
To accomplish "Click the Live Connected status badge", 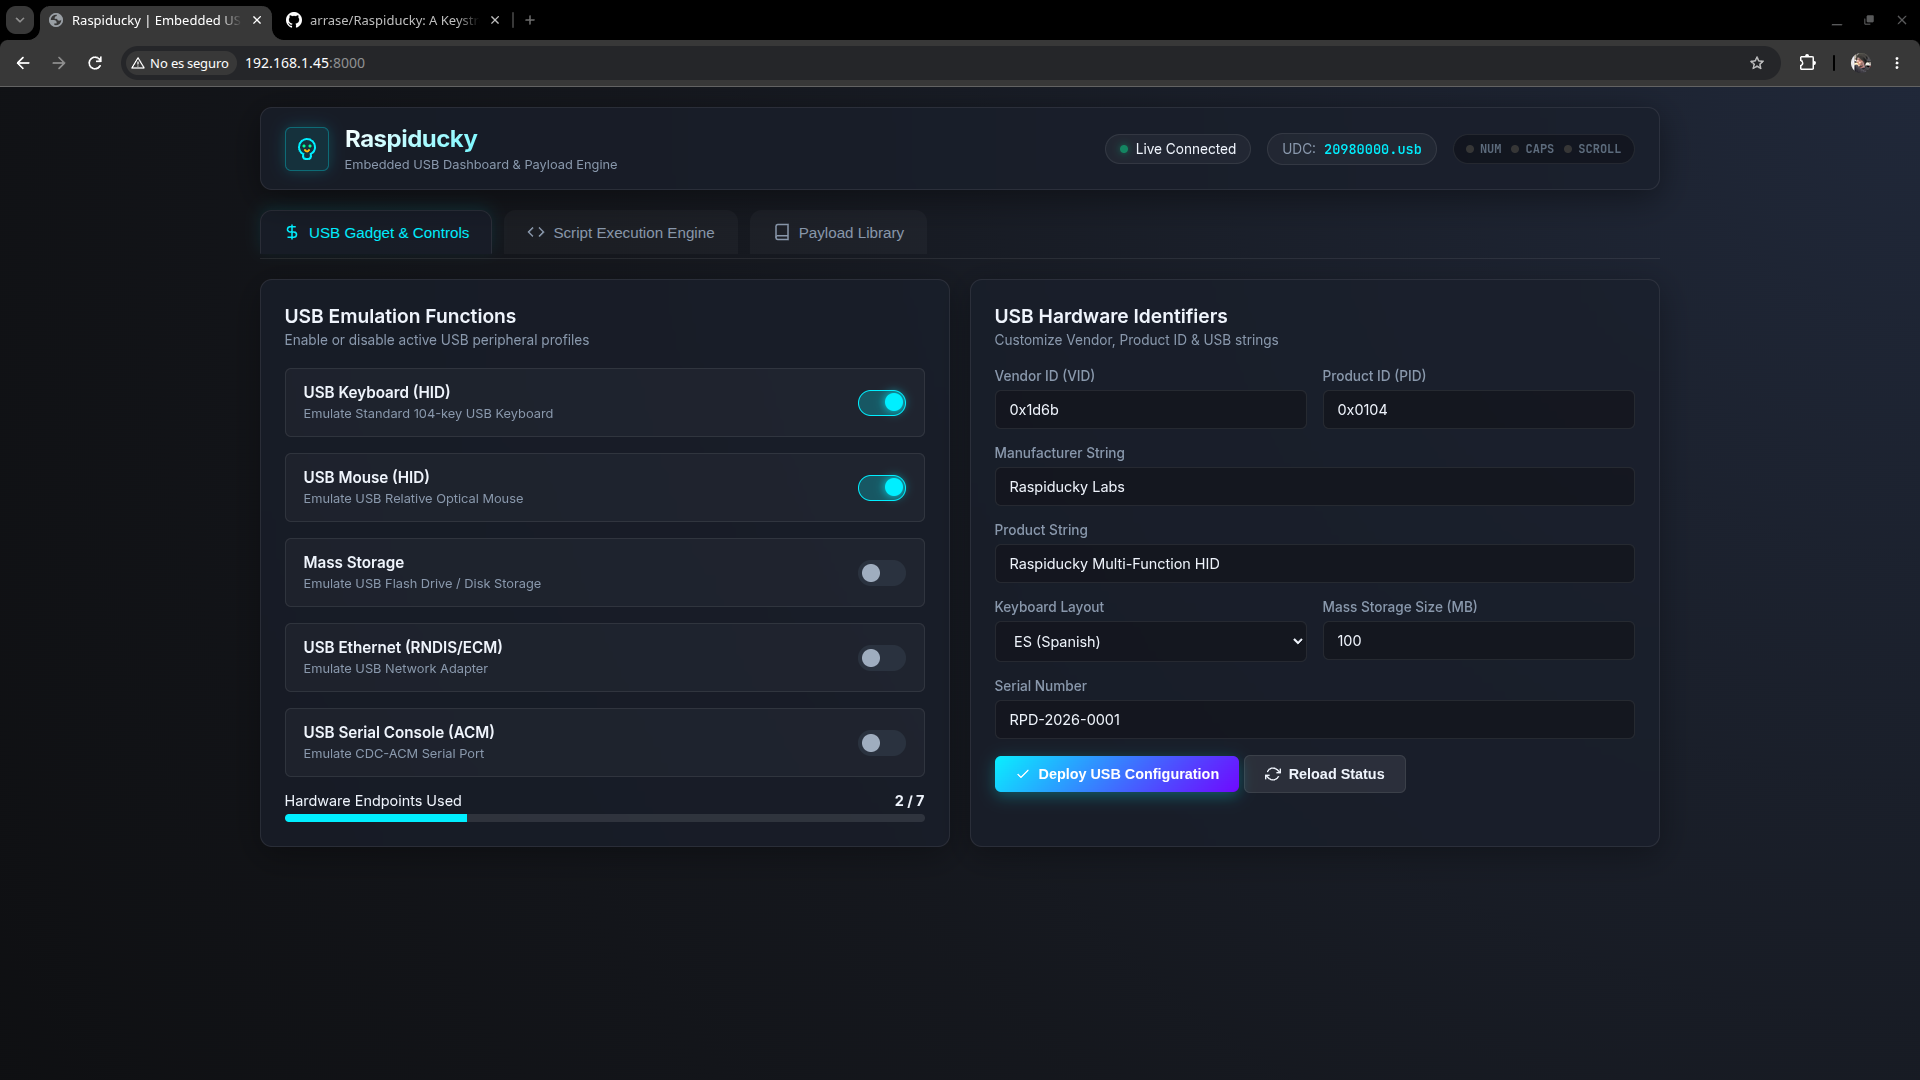I will click(1178, 149).
